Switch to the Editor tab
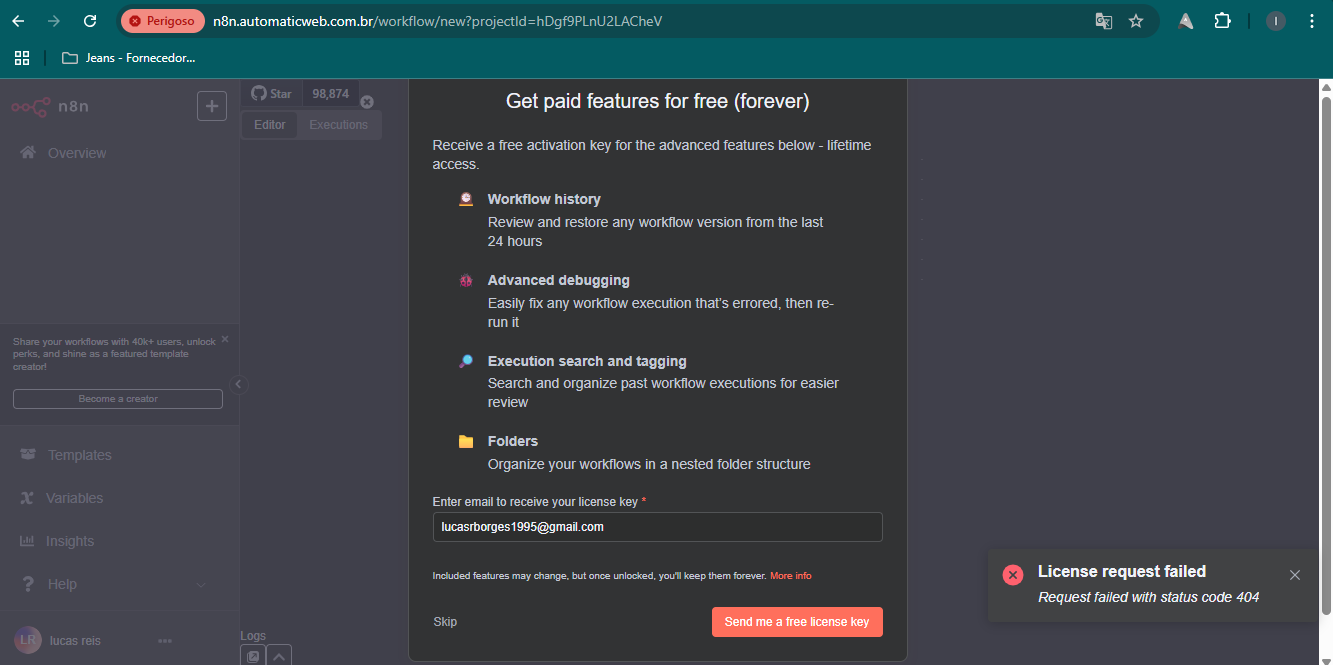The width and height of the screenshot is (1333, 665). (x=270, y=125)
